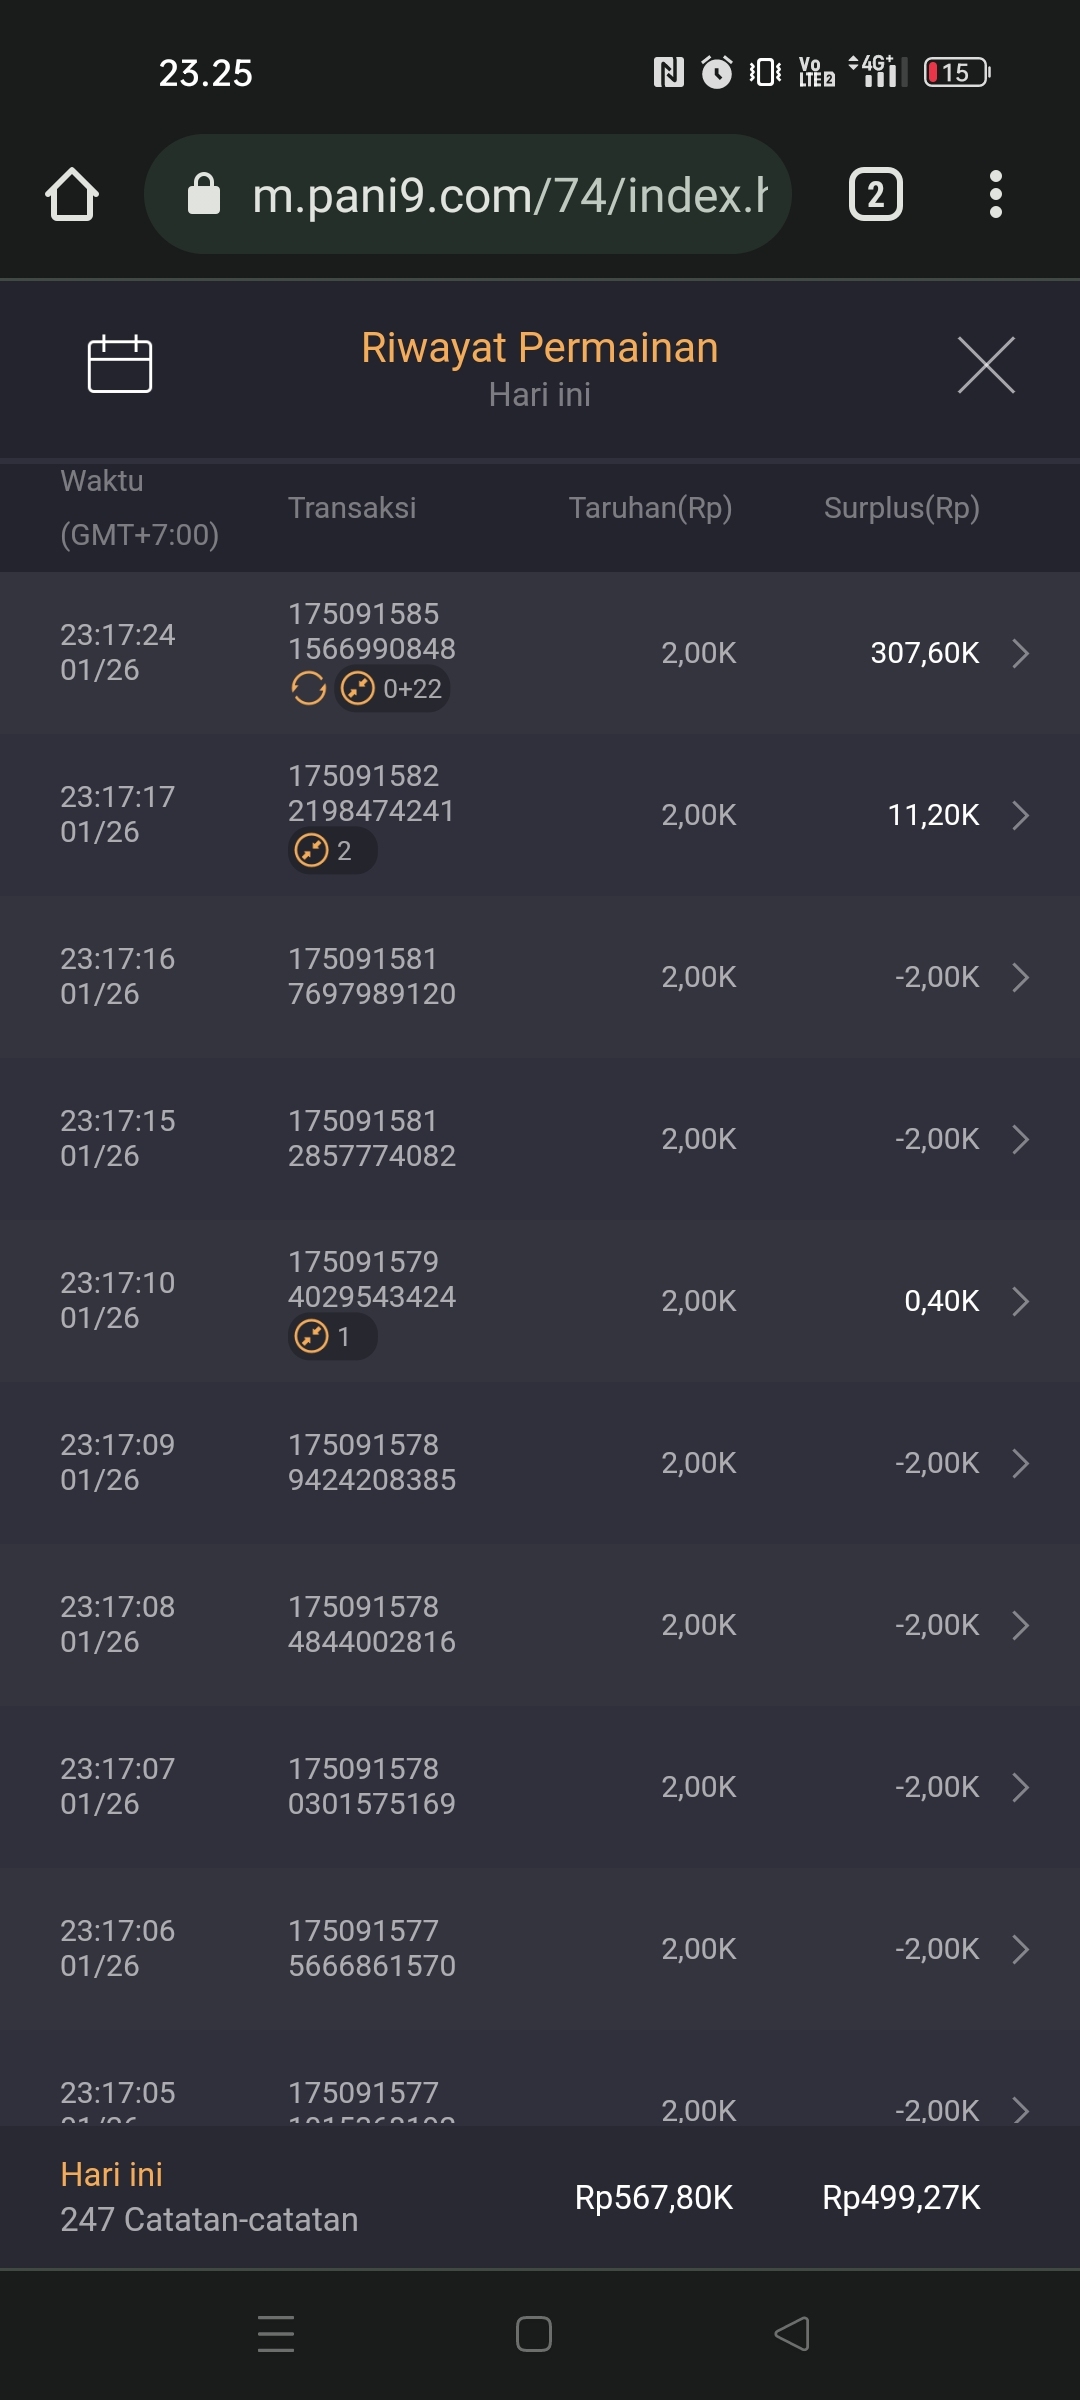This screenshot has width=1080, height=2400.
Task: Open details chevron for 23:17:09 entry
Action: [x=1020, y=1463]
